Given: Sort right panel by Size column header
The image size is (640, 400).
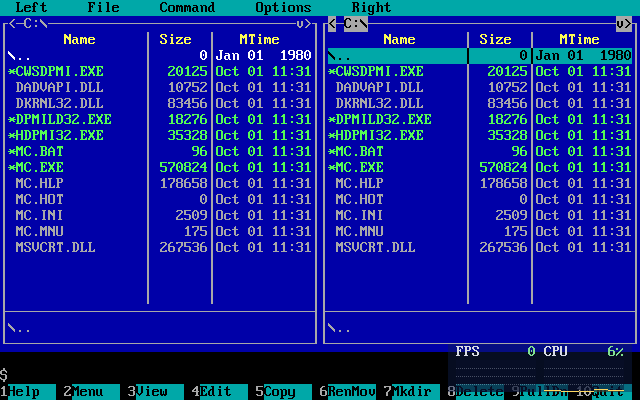Looking at the screenshot, I should [x=496, y=40].
